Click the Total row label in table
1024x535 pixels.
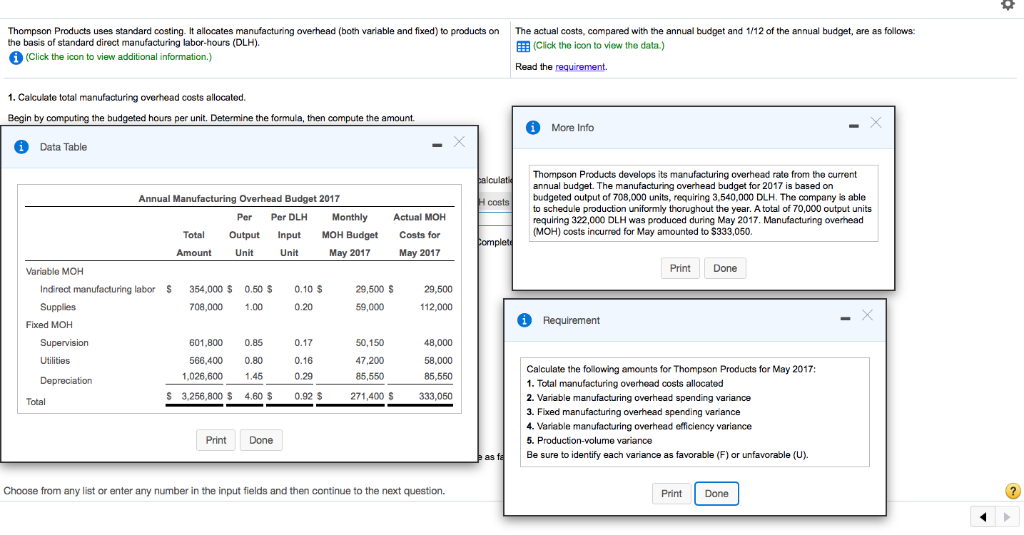coord(36,402)
